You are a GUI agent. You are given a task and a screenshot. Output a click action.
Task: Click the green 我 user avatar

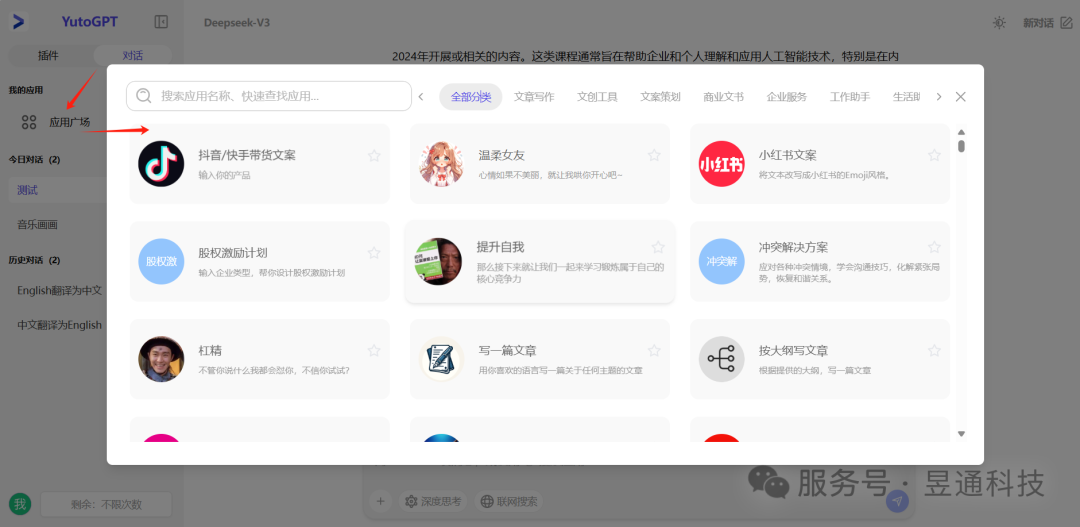(20, 504)
